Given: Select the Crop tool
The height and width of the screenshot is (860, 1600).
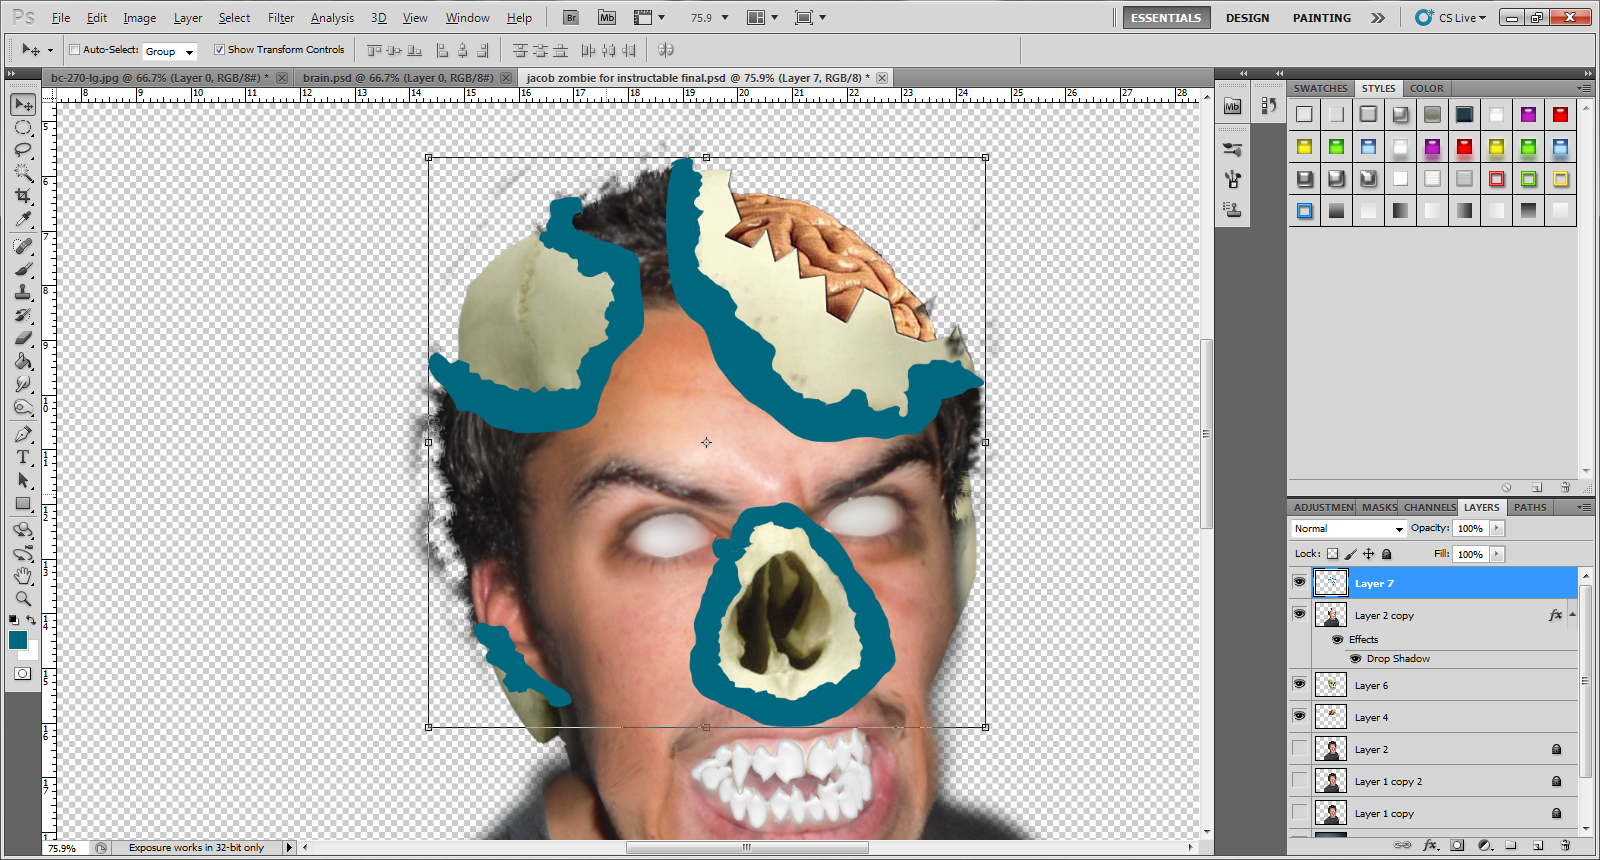Looking at the screenshot, I should (23, 196).
